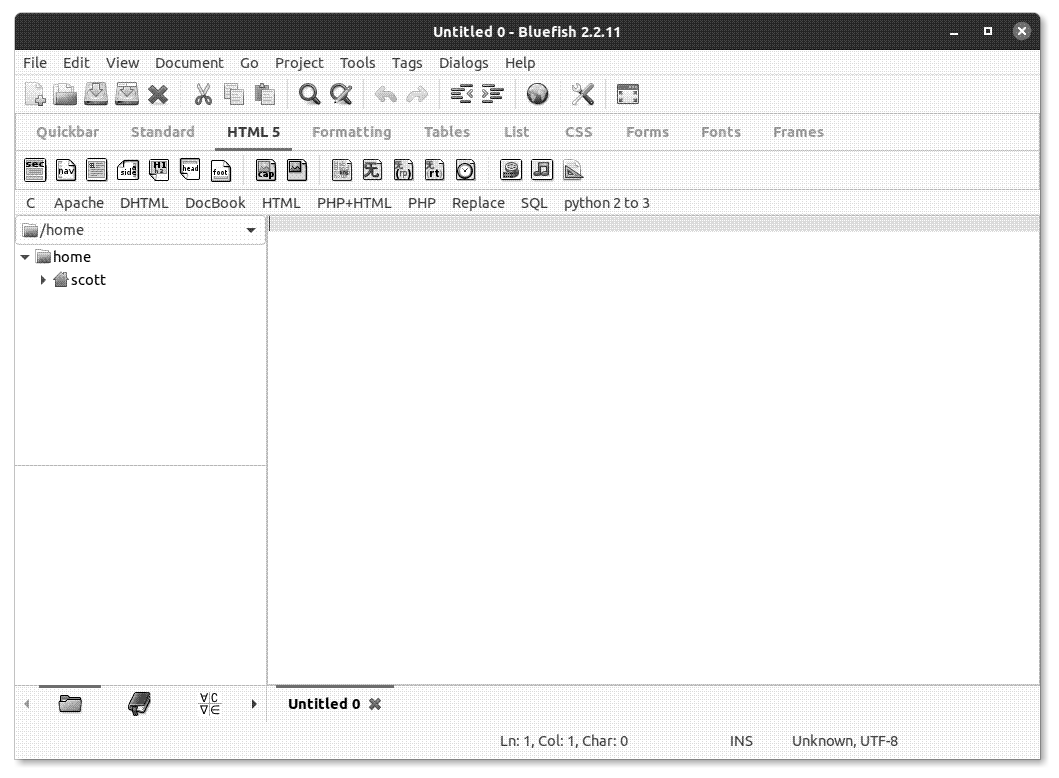
Task: Insert a footer tag using the 'foot' icon
Action: 221,170
